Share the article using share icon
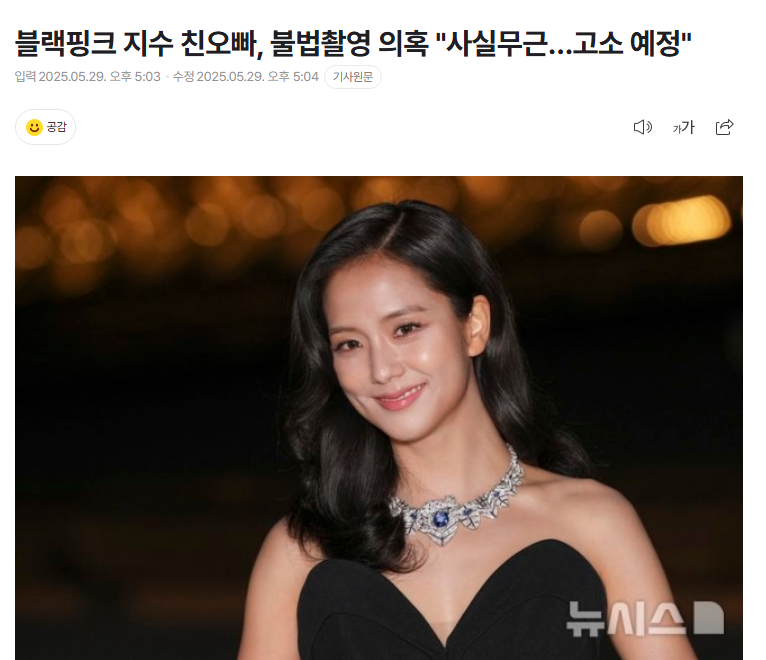 [724, 127]
